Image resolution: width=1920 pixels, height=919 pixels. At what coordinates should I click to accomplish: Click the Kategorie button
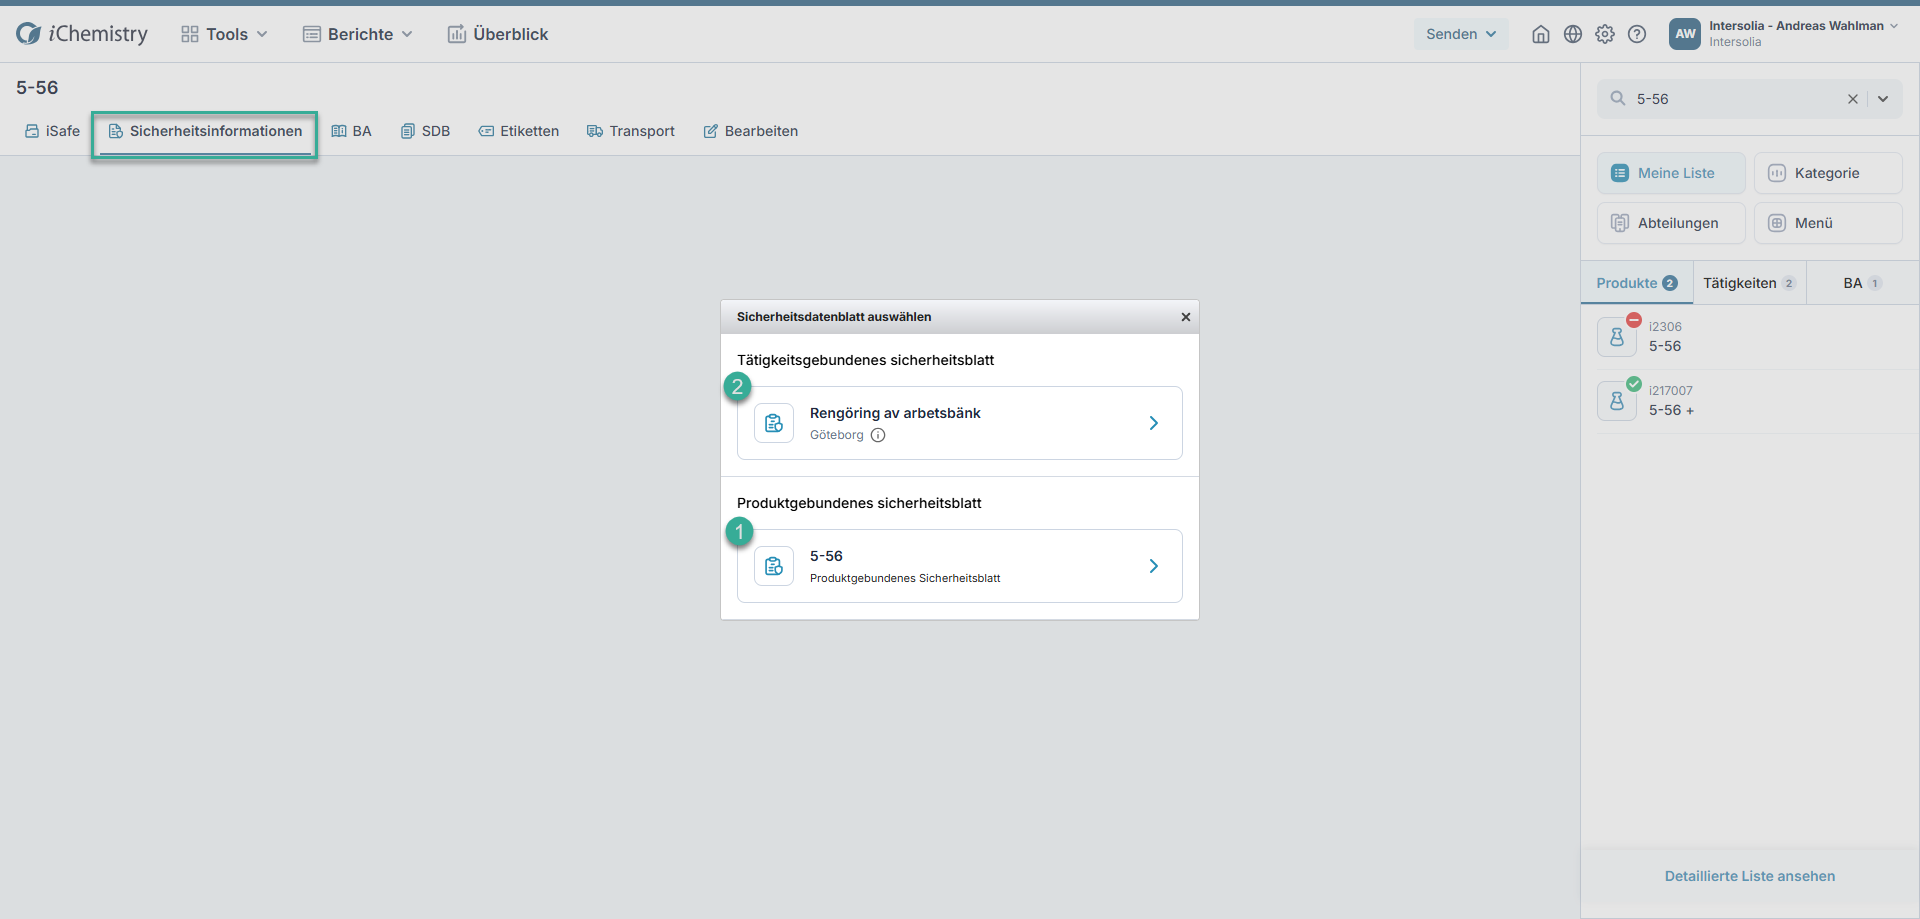coord(1828,173)
